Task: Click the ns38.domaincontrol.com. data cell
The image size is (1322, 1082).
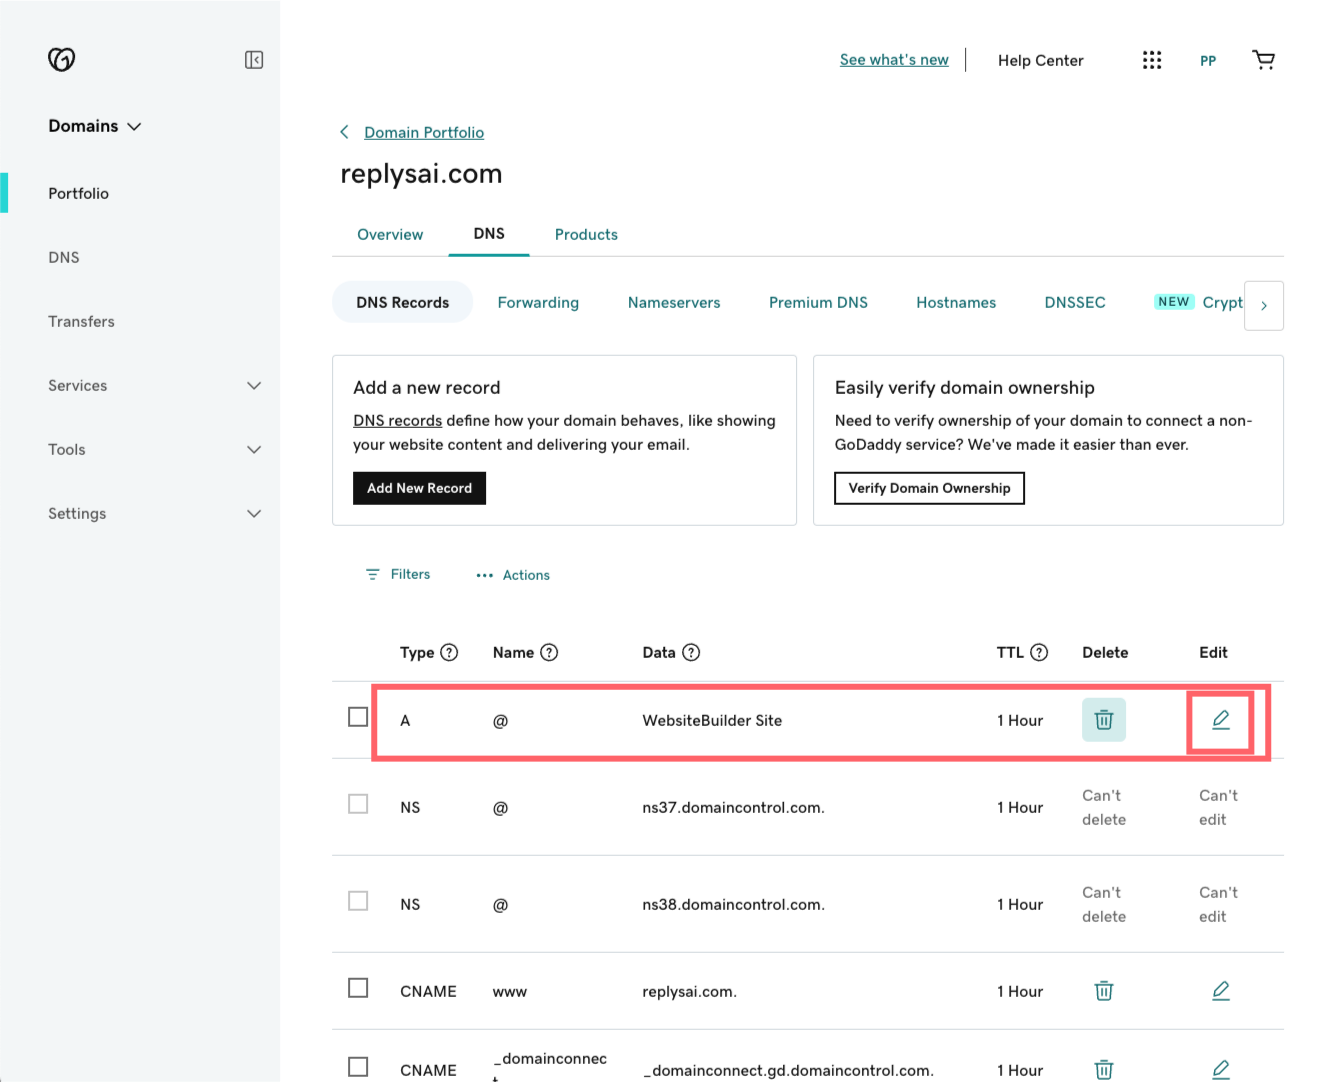Action: [x=733, y=904]
